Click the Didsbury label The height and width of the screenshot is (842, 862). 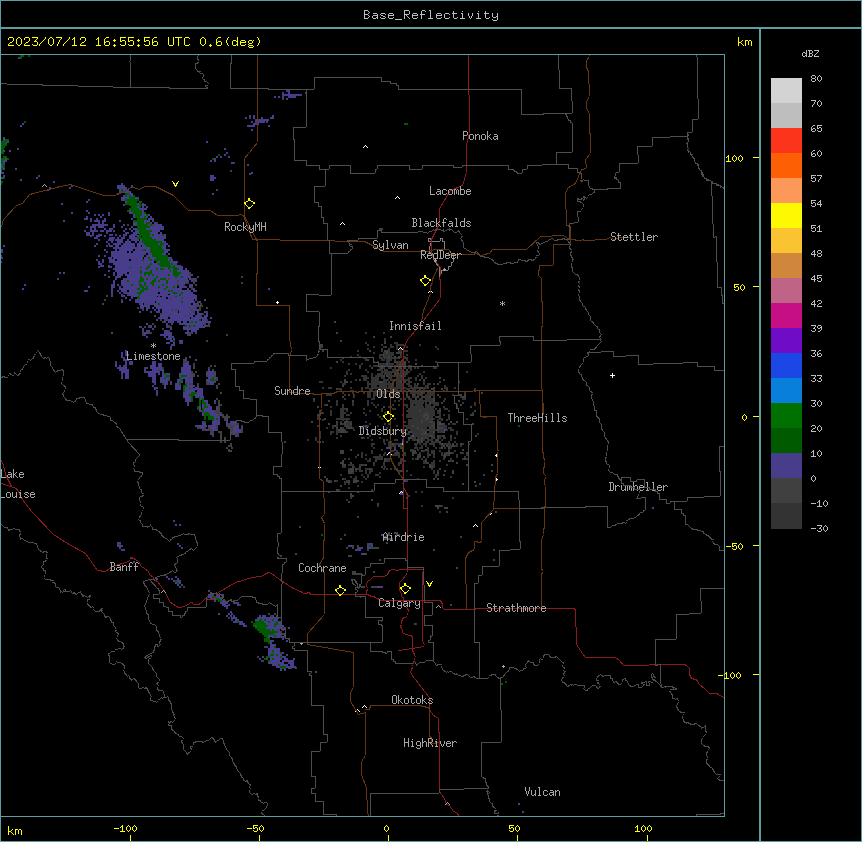click(383, 431)
